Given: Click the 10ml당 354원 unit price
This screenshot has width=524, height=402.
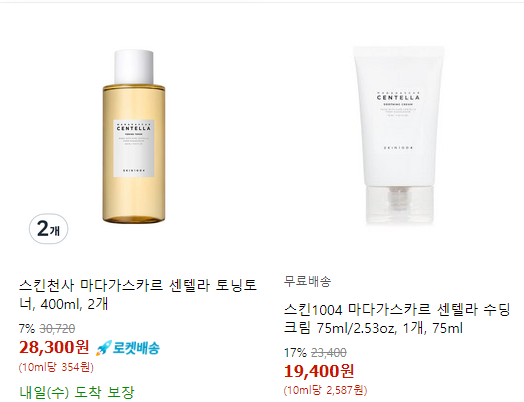Looking at the screenshot, I should 56,367.
